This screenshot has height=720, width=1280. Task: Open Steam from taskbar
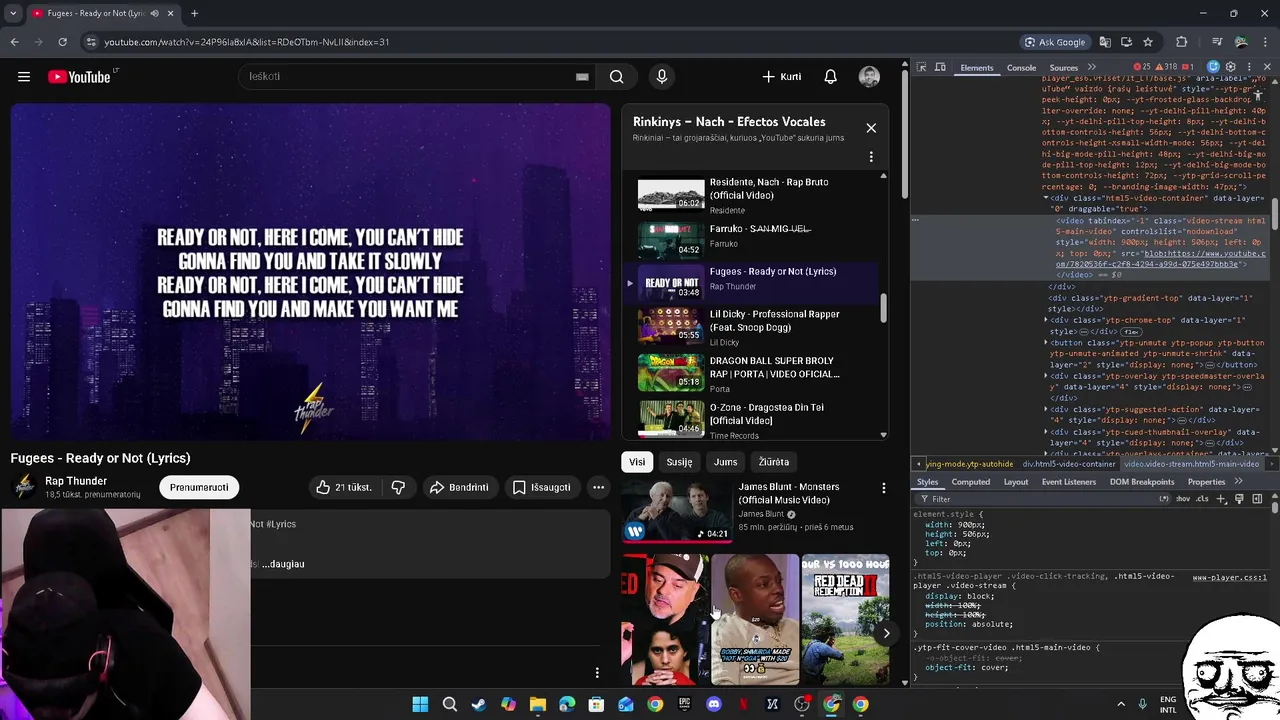click(479, 704)
